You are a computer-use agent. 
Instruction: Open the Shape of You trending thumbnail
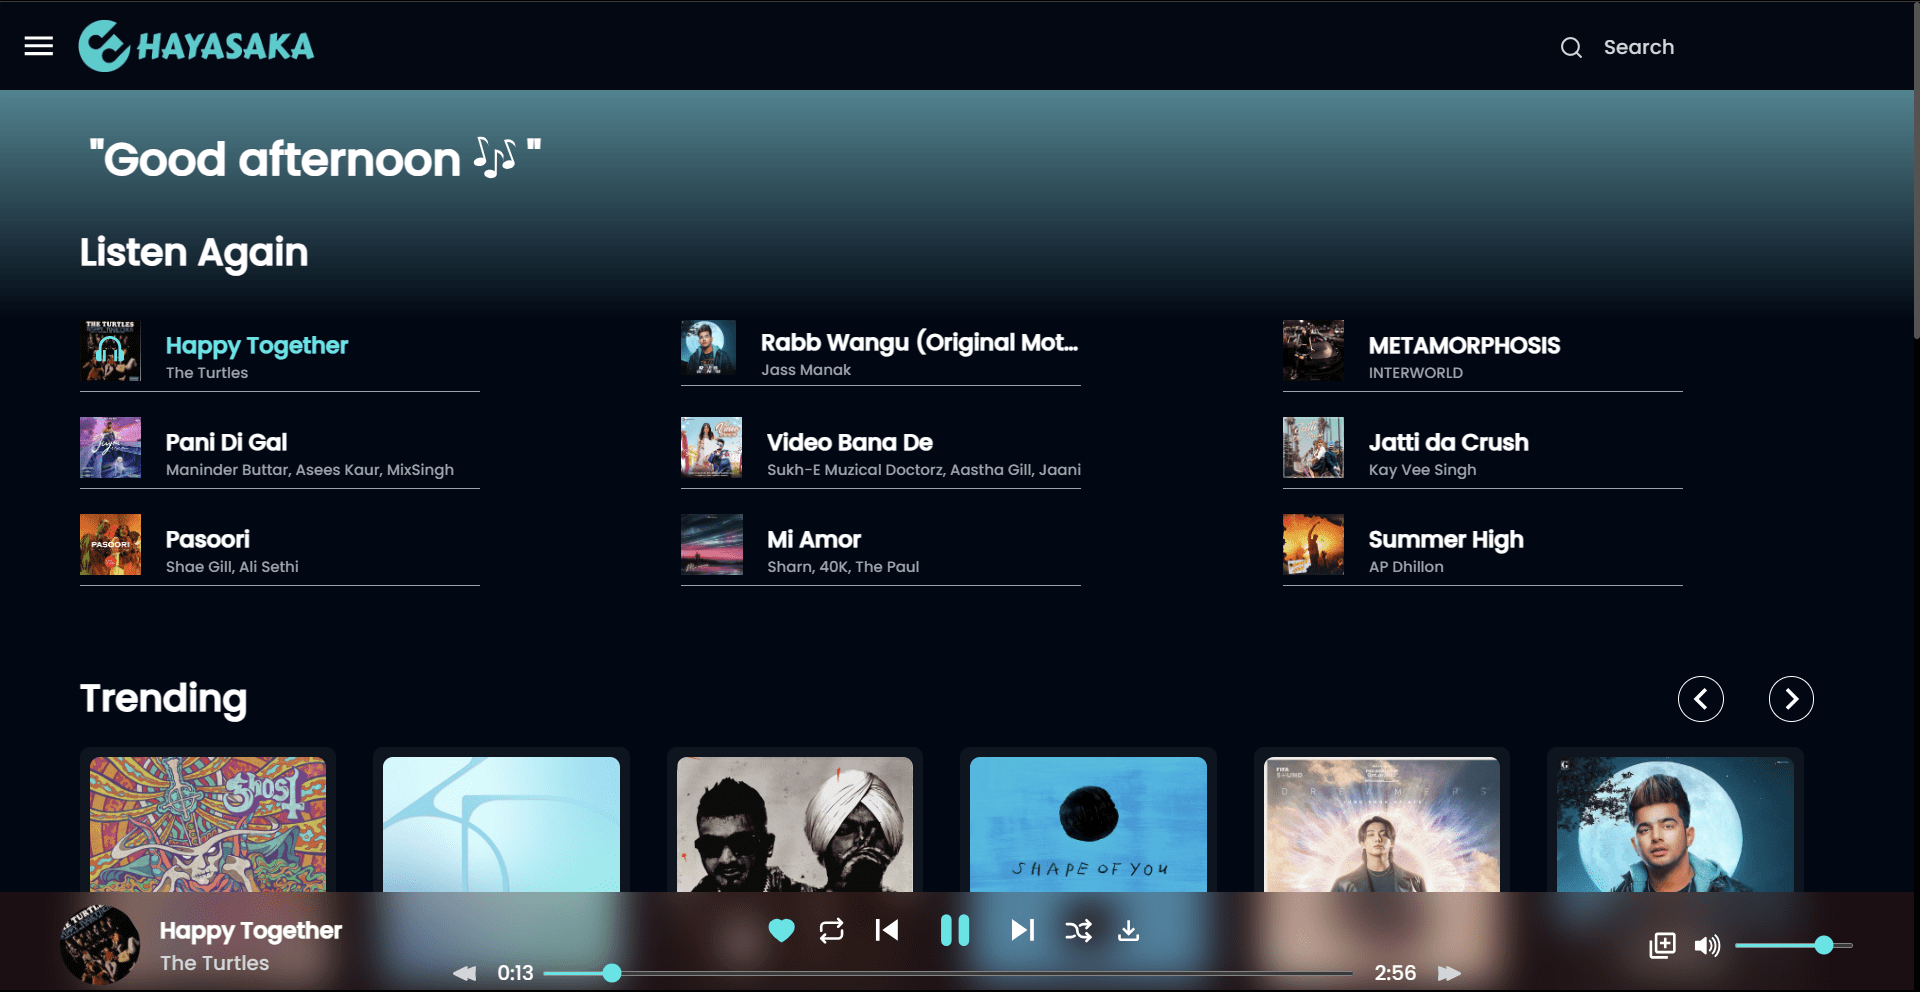1088,824
